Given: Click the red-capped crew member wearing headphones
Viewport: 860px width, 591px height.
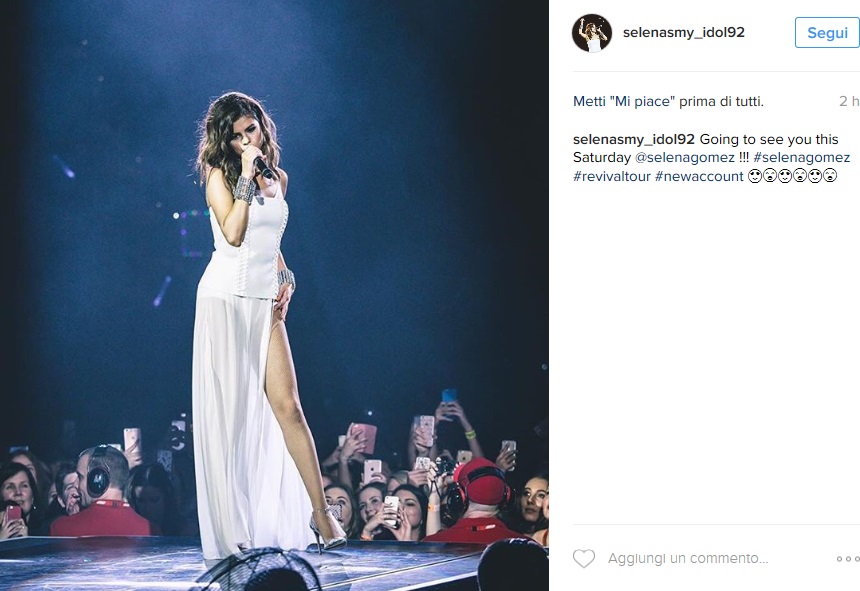Looking at the screenshot, I should tap(476, 500).
